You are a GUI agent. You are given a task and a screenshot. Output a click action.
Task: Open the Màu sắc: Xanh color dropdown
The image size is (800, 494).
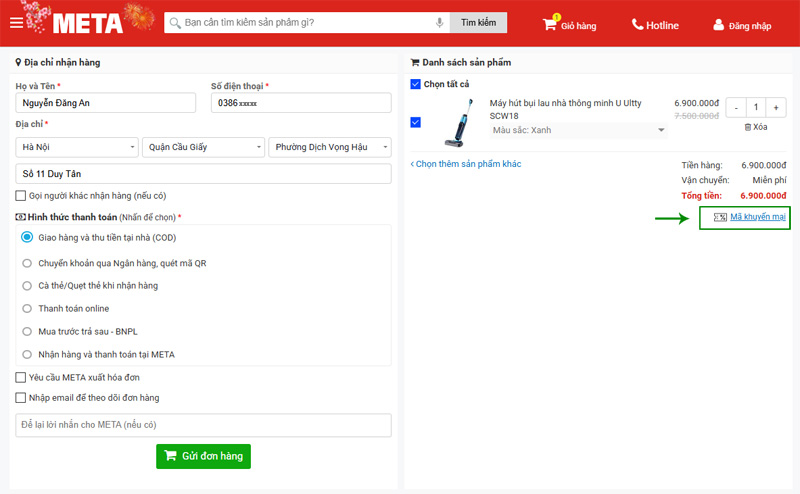(x=578, y=130)
